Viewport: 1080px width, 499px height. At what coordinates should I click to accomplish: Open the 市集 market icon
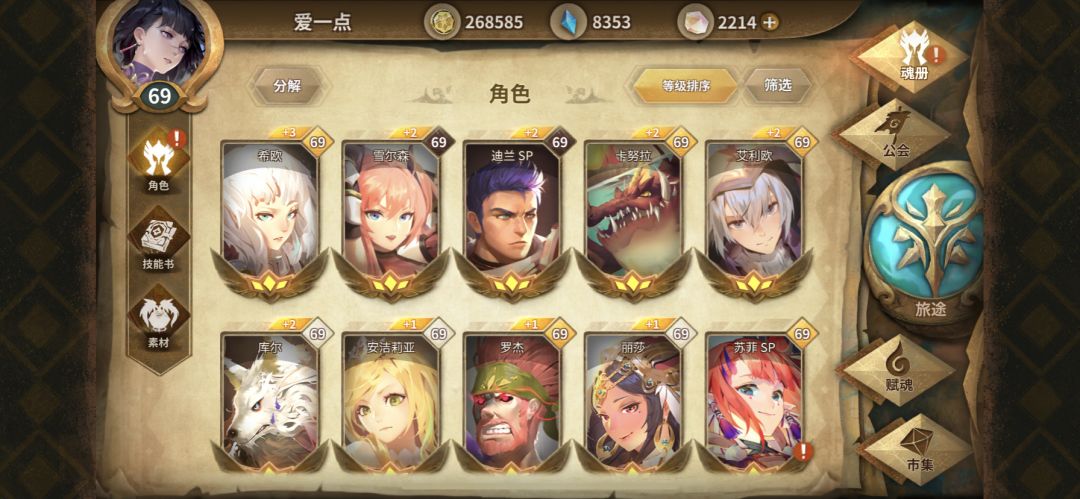point(916,449)
